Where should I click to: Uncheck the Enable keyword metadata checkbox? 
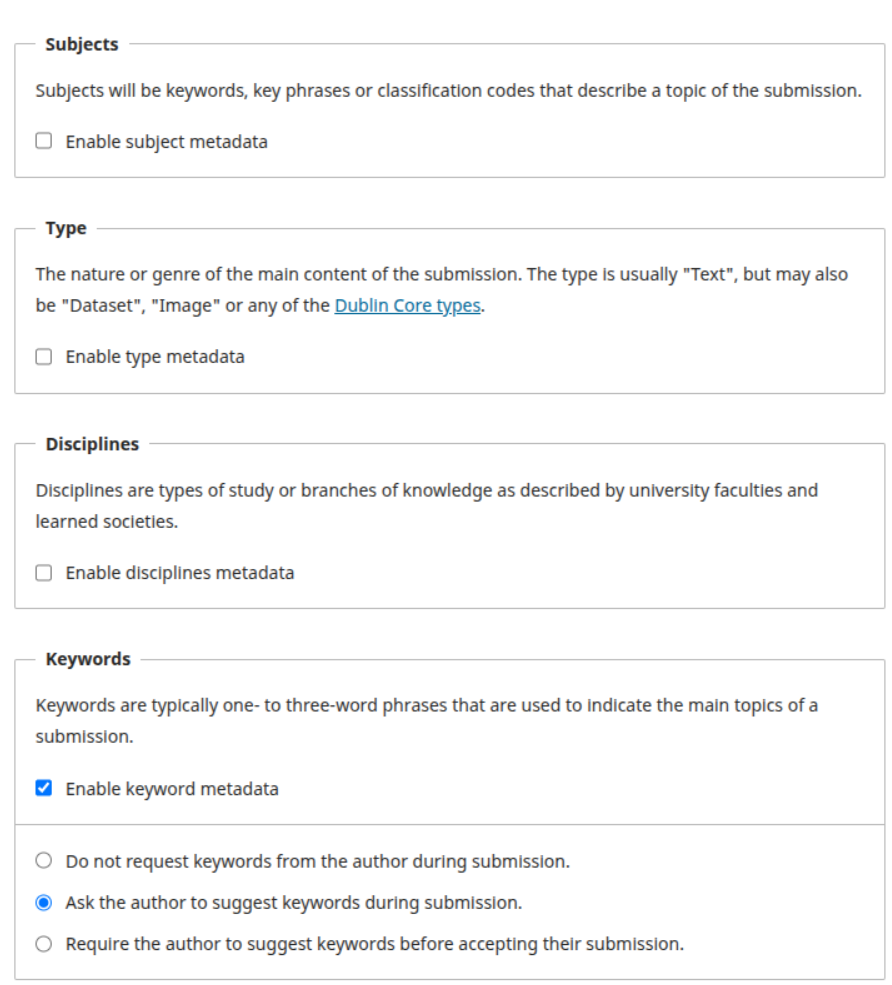(43, 788)
